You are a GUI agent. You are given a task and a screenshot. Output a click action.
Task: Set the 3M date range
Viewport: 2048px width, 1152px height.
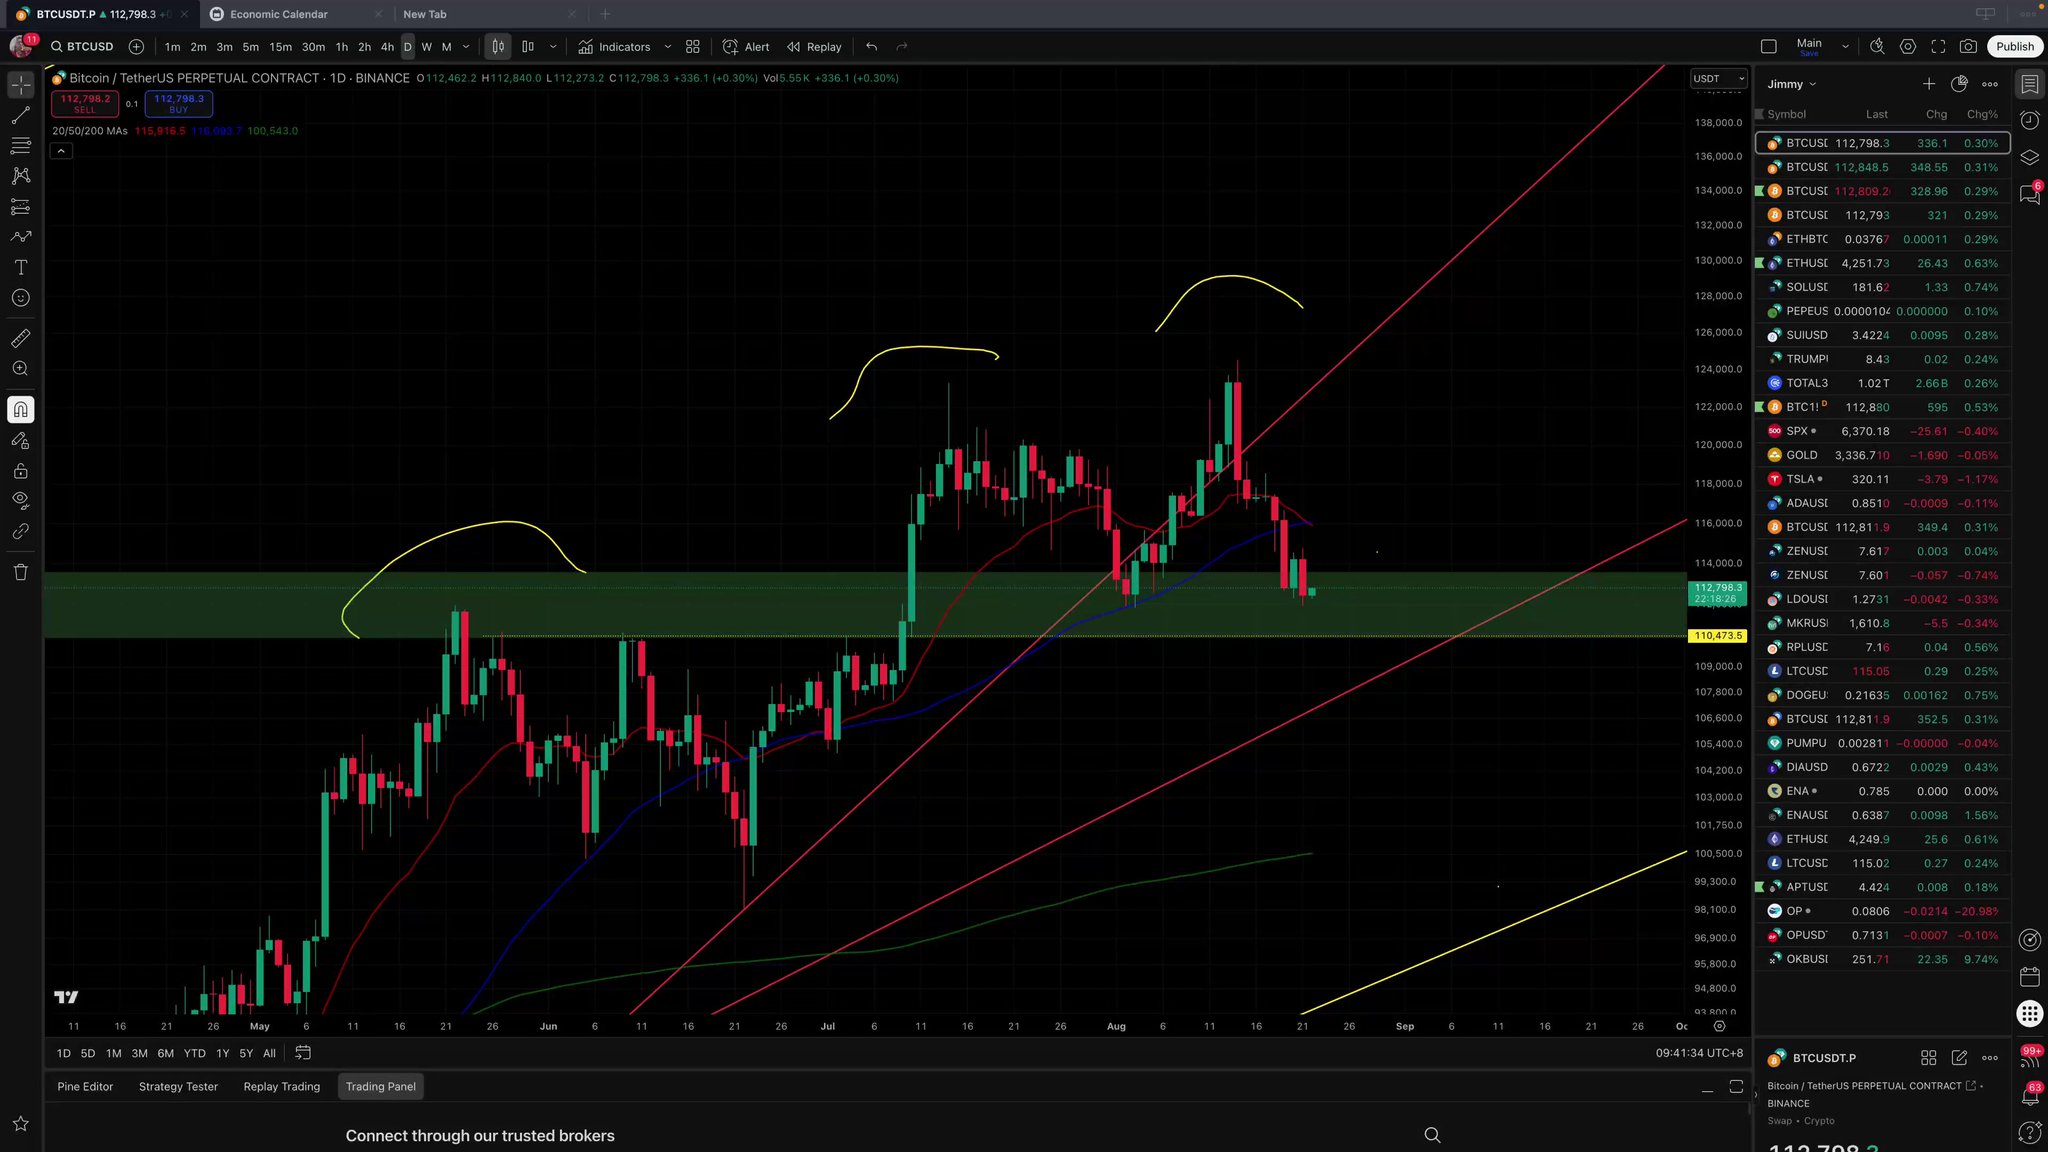tap(139, 1053)
